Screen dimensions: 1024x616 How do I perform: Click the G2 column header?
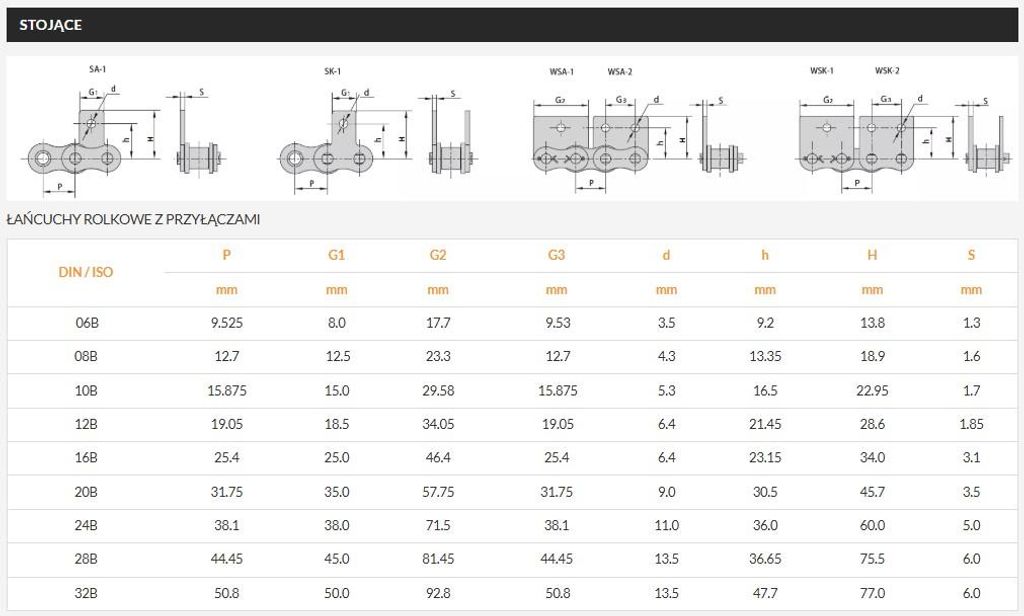[438, 255]
